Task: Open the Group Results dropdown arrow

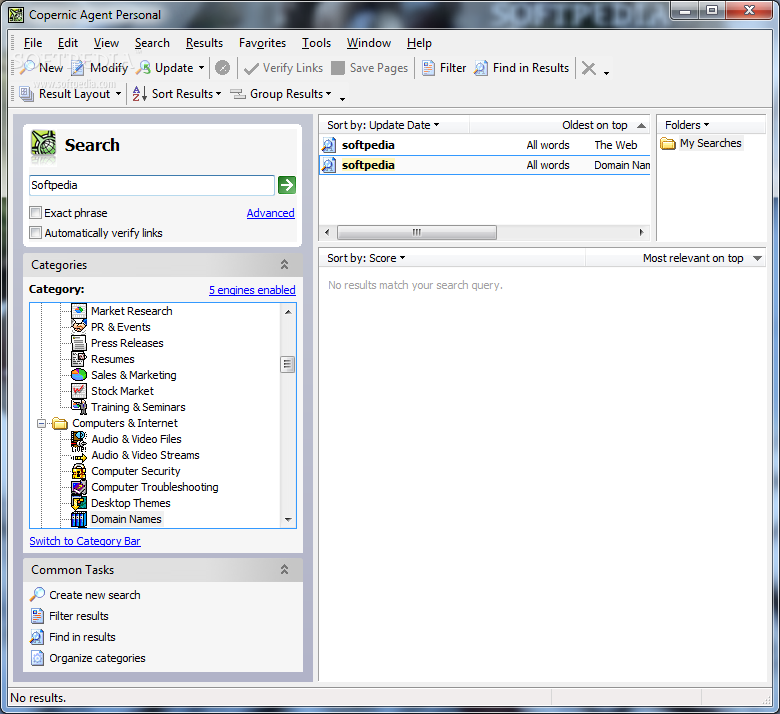Action: tap(328, 94)
